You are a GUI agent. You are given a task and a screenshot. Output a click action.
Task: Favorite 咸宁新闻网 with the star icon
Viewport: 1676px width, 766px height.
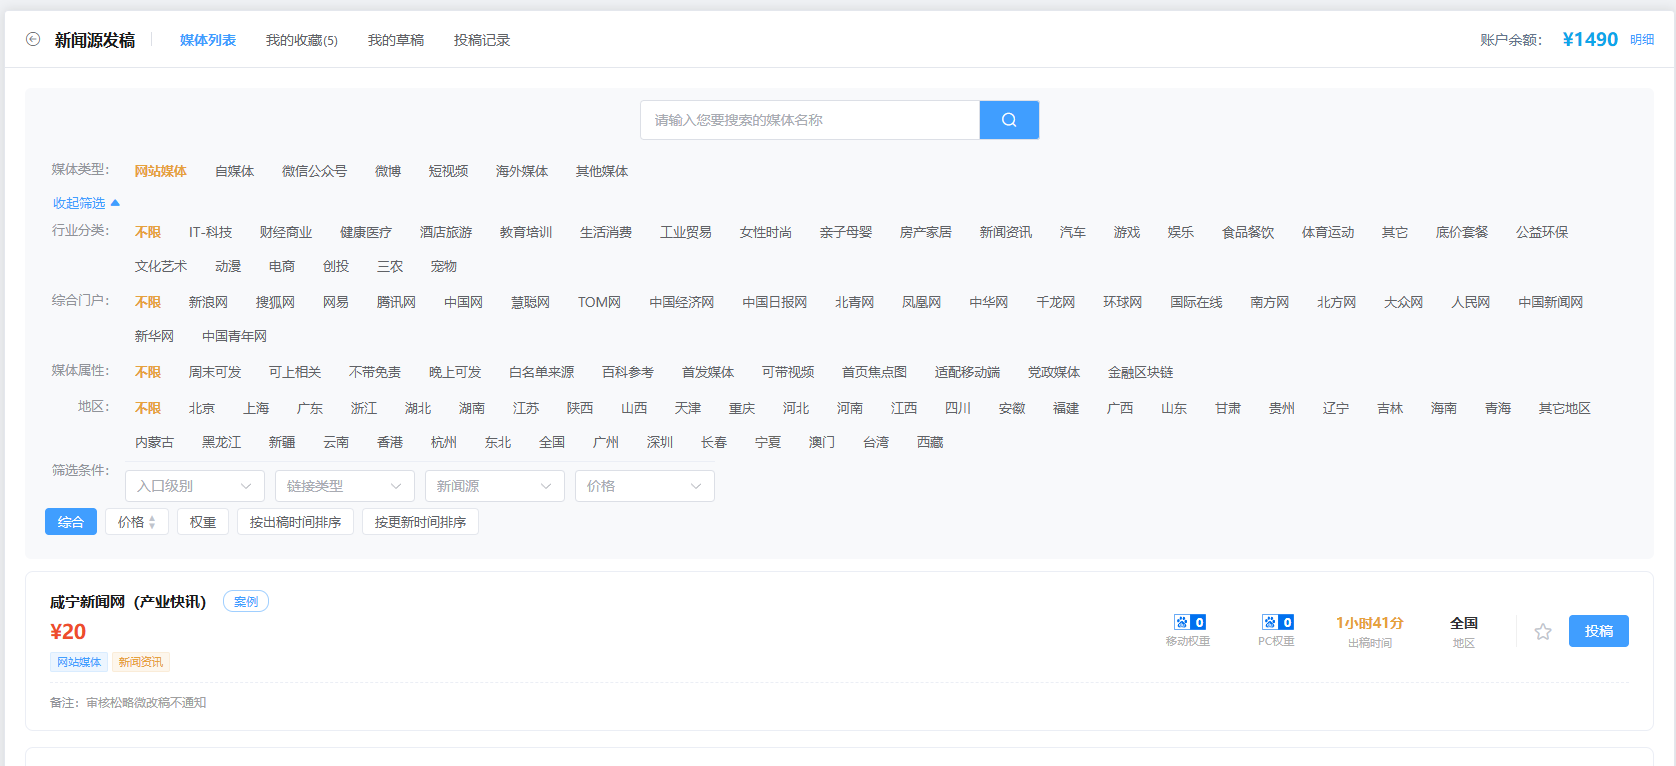(x=1543, y=631)
